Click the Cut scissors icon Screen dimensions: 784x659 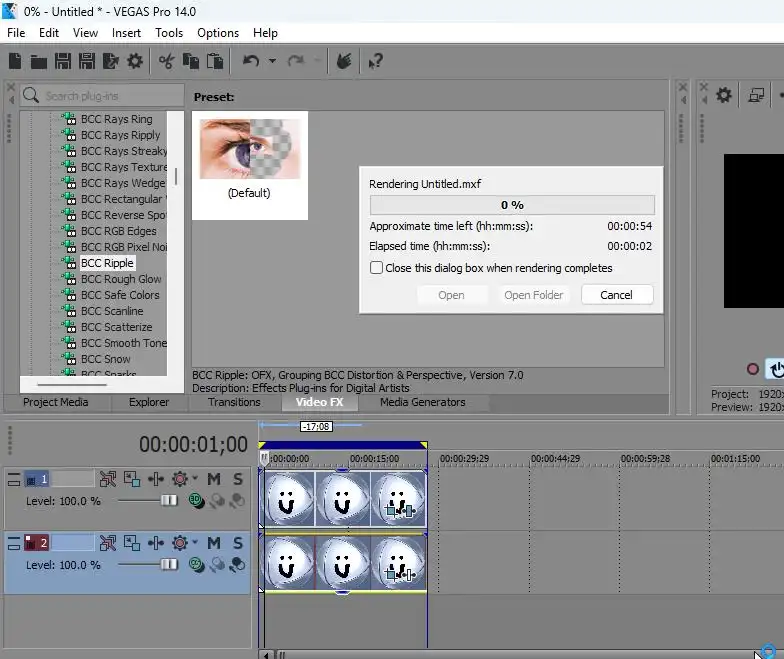(166, 62)
